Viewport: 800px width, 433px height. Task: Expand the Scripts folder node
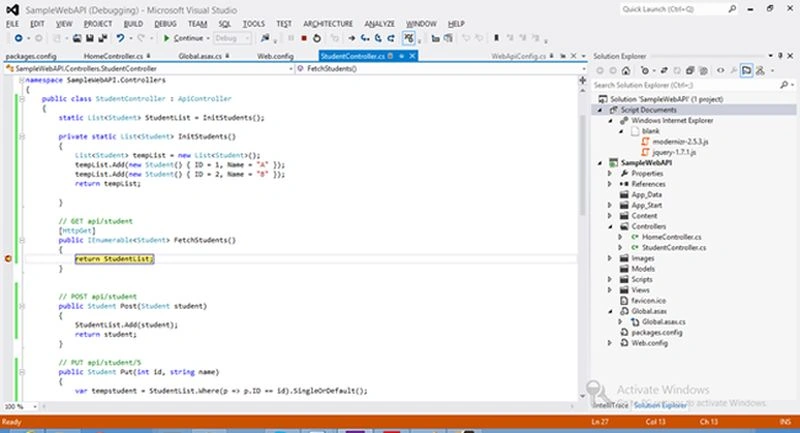coord(610,279)
